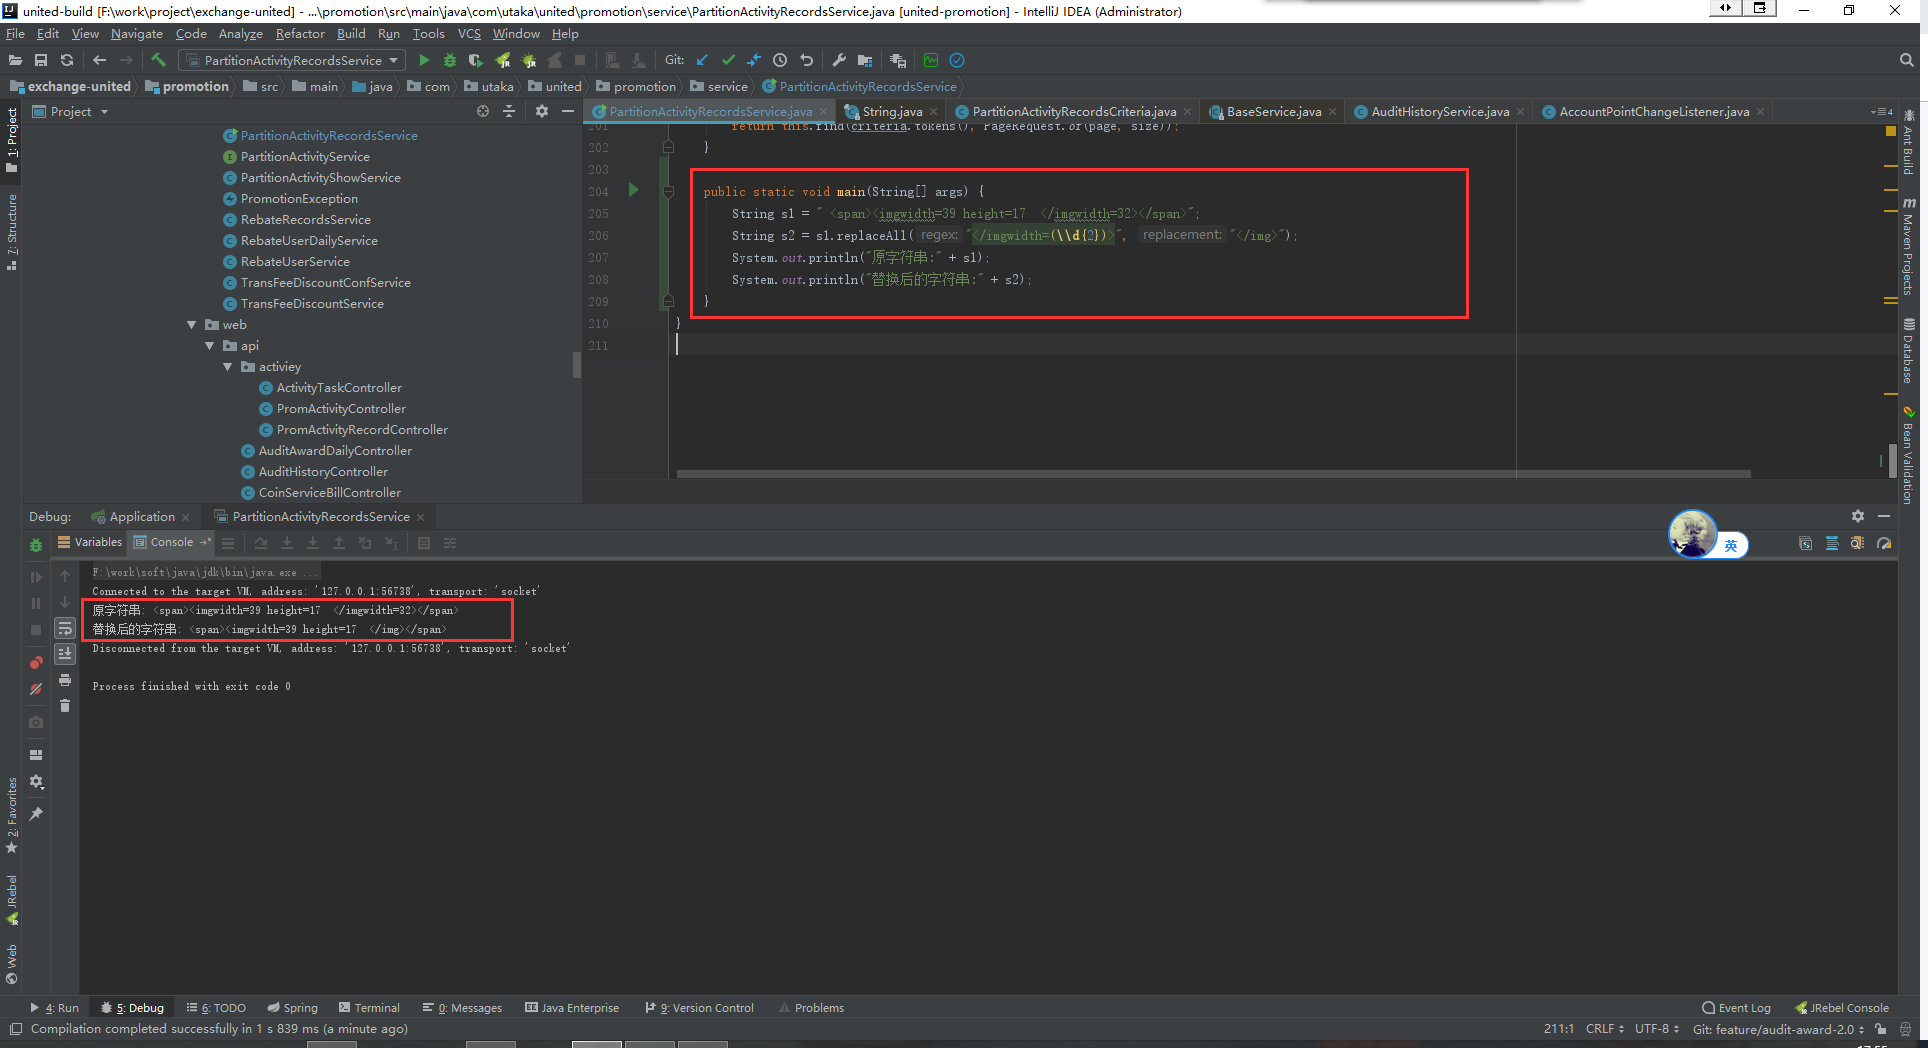Show Git history using the clock icon
Image resolution: width=1928 pixels, height=1048 pixels.
[780, 60]
